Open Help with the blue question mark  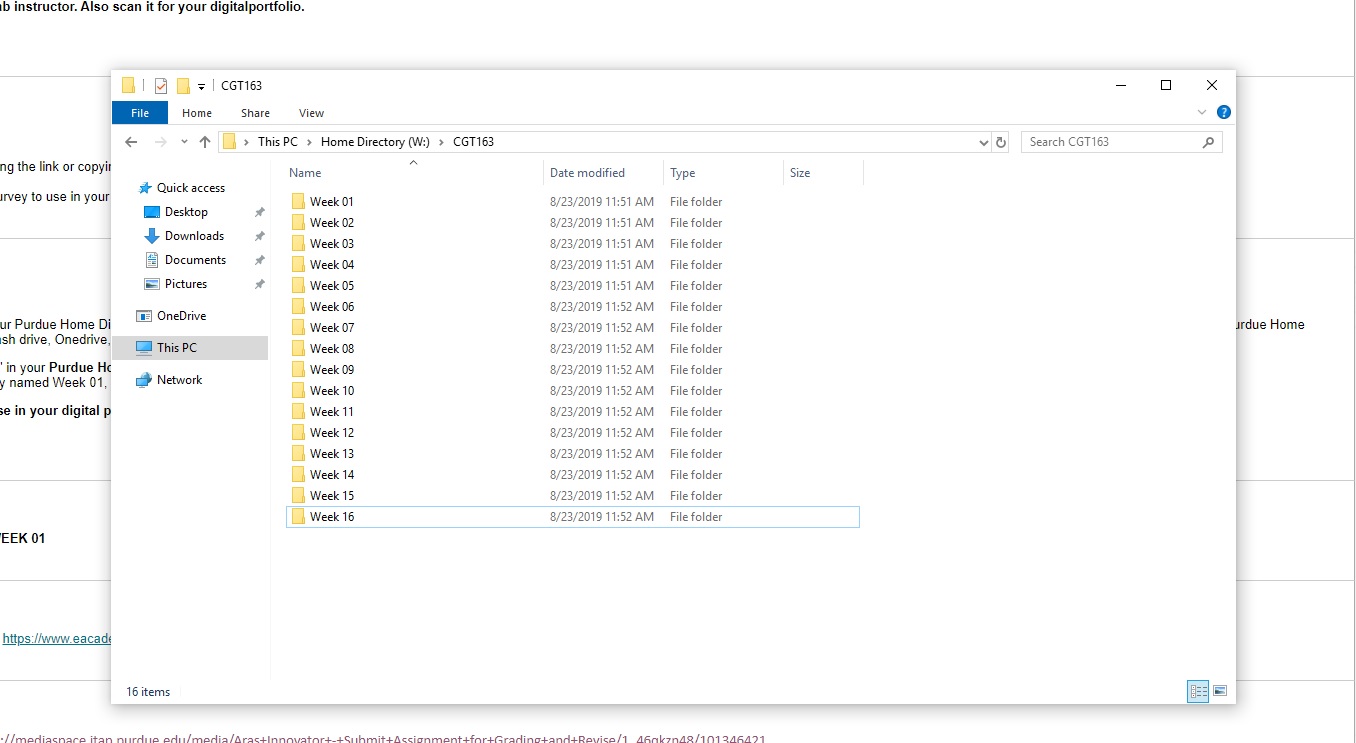pos(1223,113)
